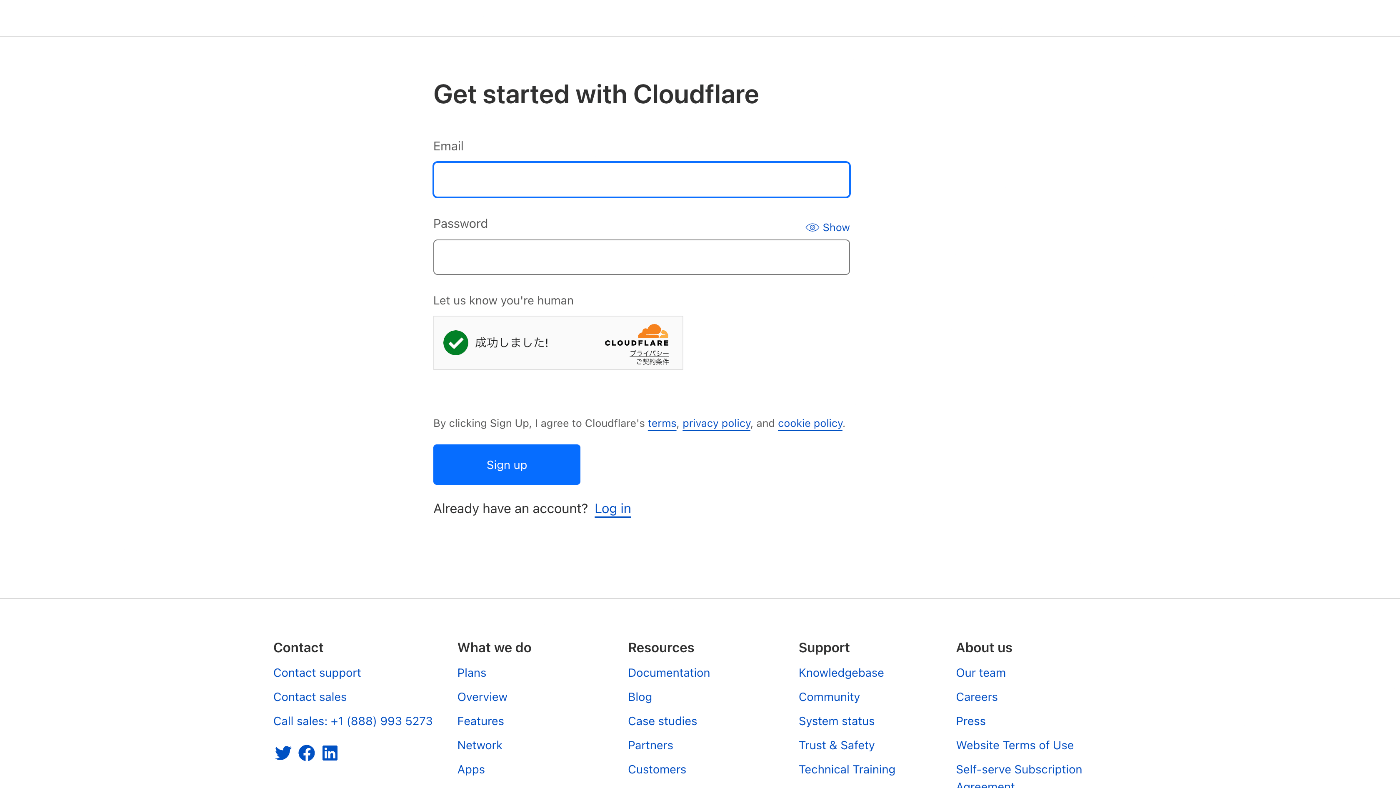Click the green success checkmark icon
Image resolution: width=1400 pixels, height=788 pixels.
(456, 343)
